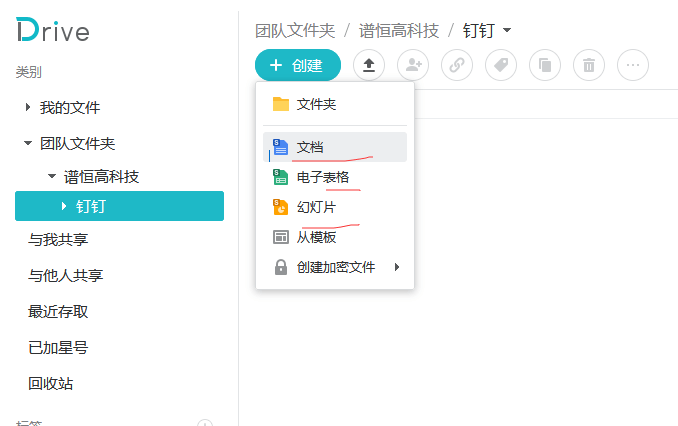Click the share with user icon

point(413,65)
